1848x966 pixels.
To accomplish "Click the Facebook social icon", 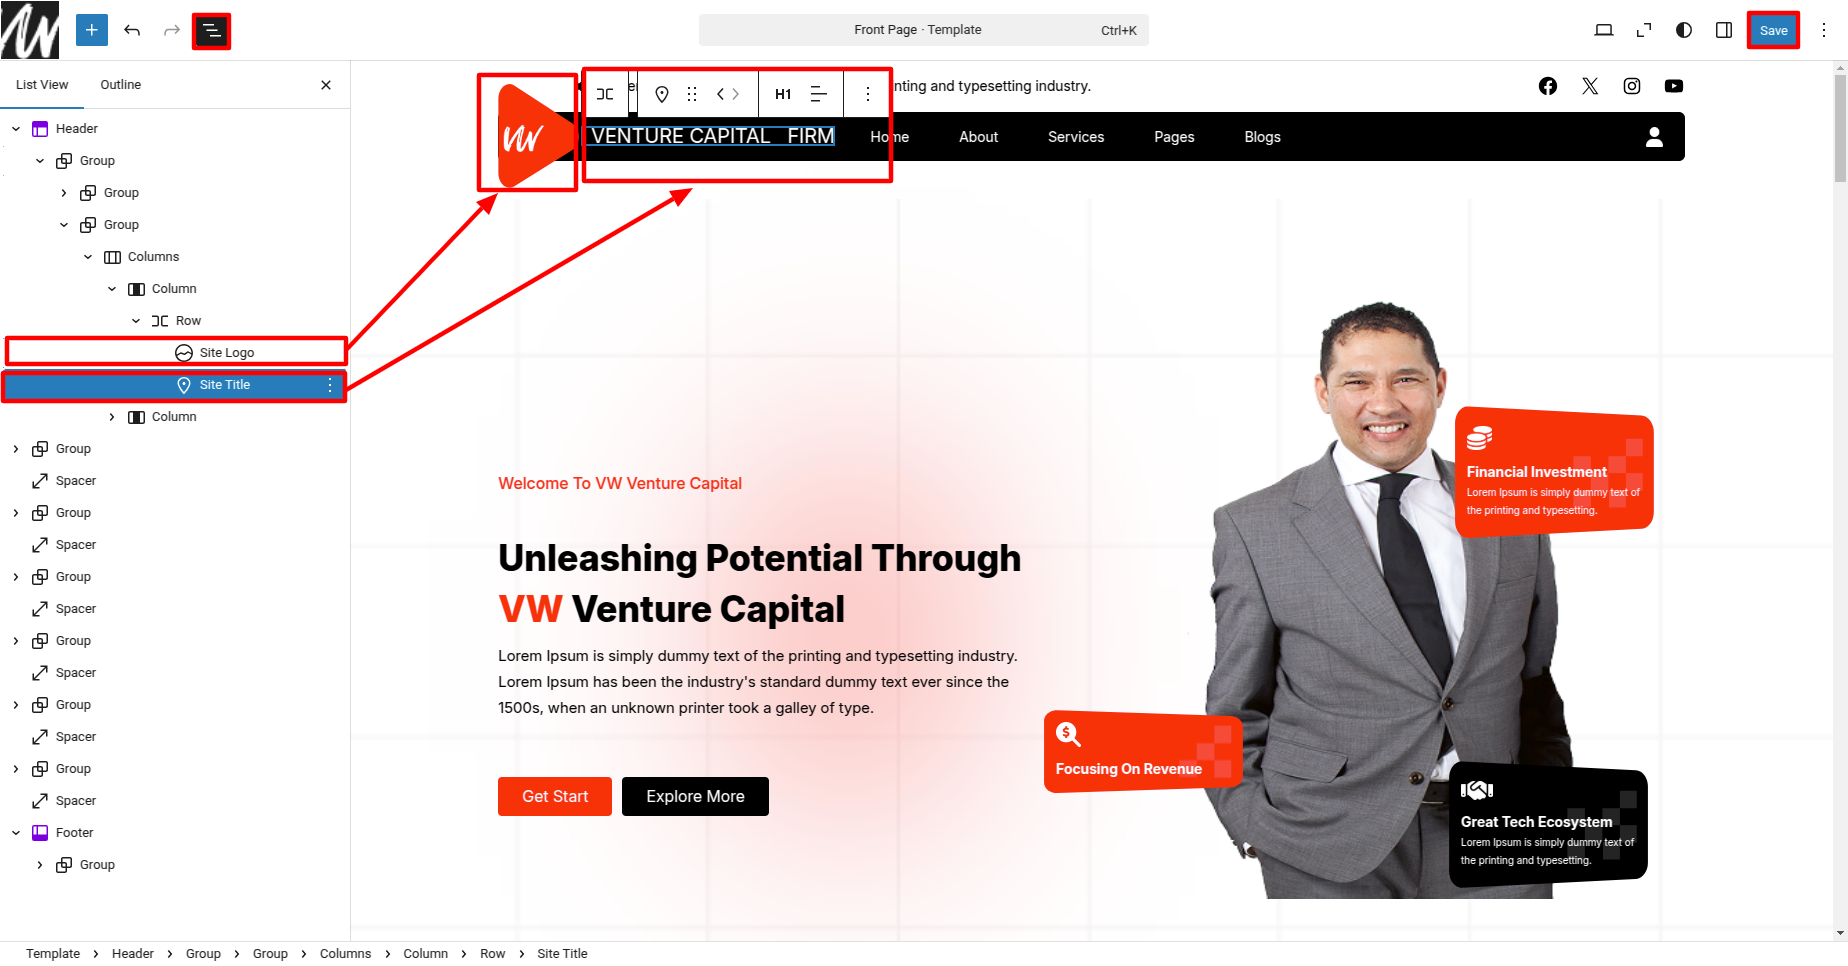I will [1548, 86].
